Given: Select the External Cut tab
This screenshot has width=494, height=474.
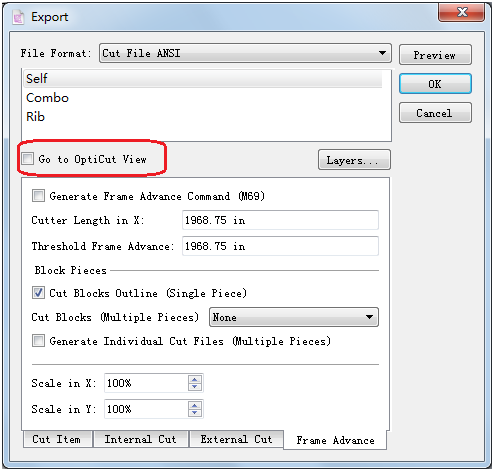Looking at the screenshot, I should pos(237,439).
